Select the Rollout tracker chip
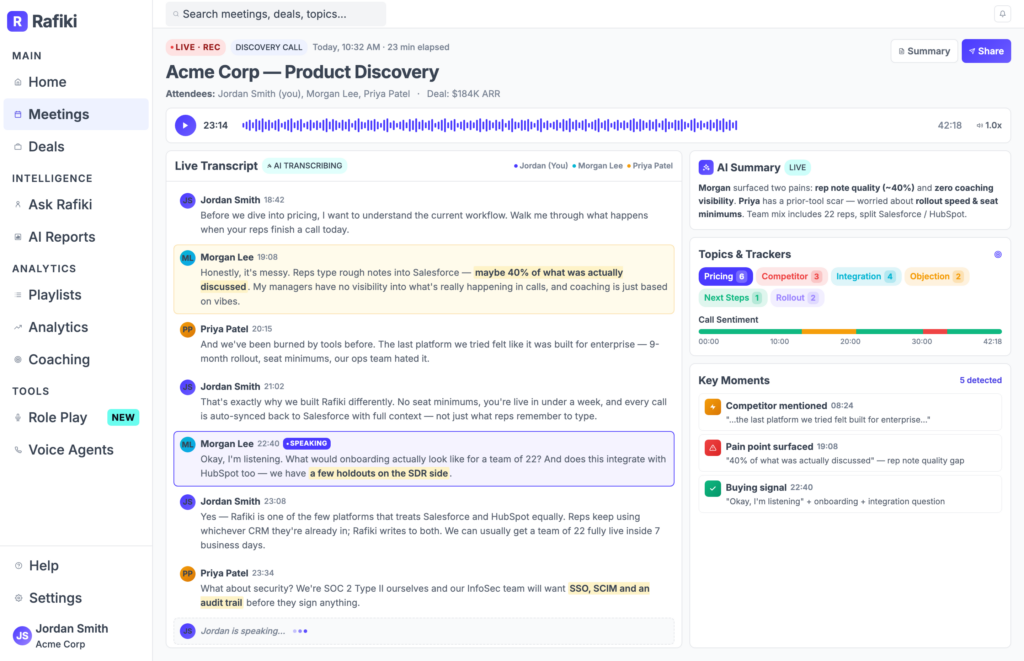The width and height of the screenshot is (1024, 661). [797, 298]
